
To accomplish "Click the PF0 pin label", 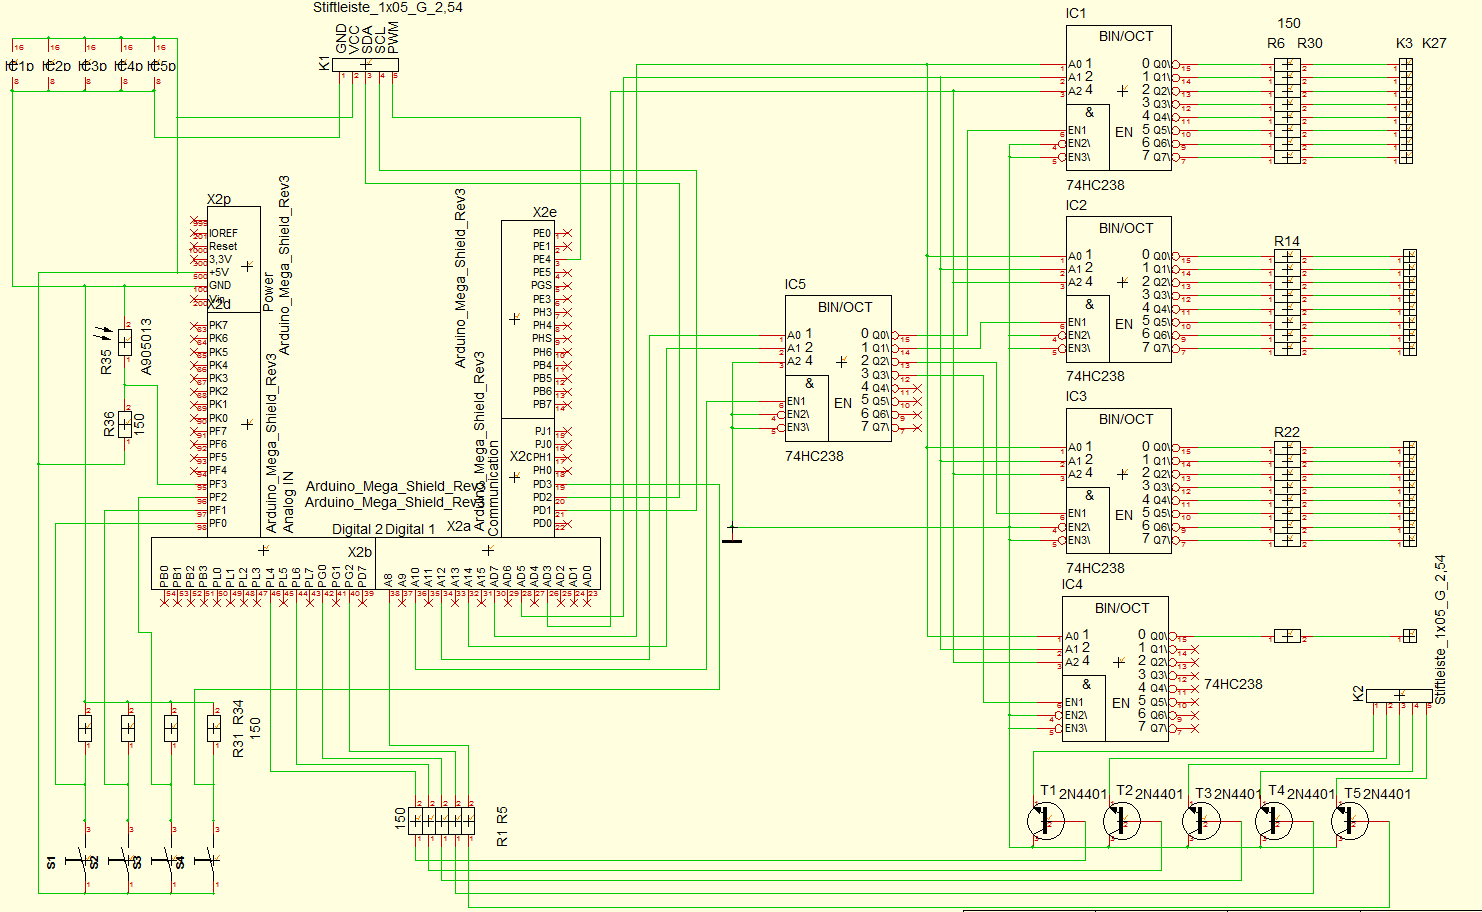I will coord(218,523).
